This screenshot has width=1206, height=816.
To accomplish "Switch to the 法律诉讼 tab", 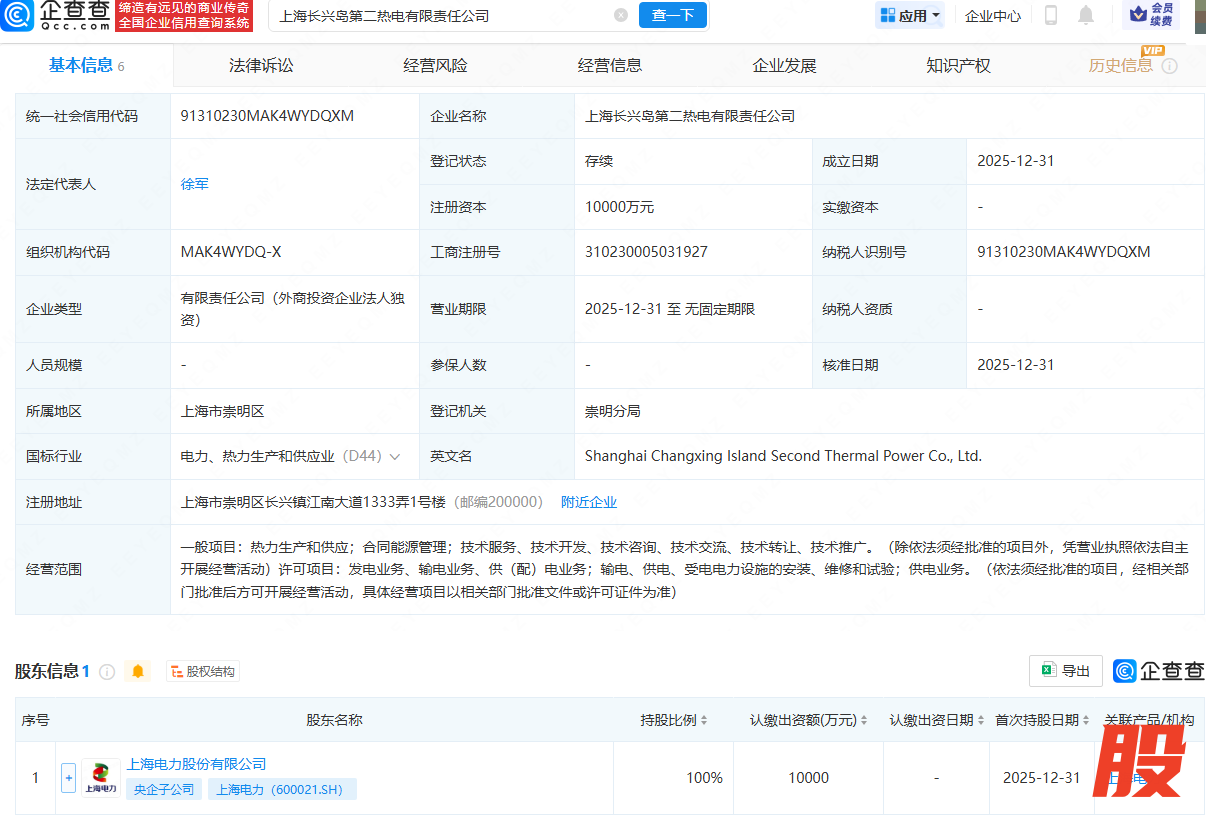I will click(x=261, y=66).
